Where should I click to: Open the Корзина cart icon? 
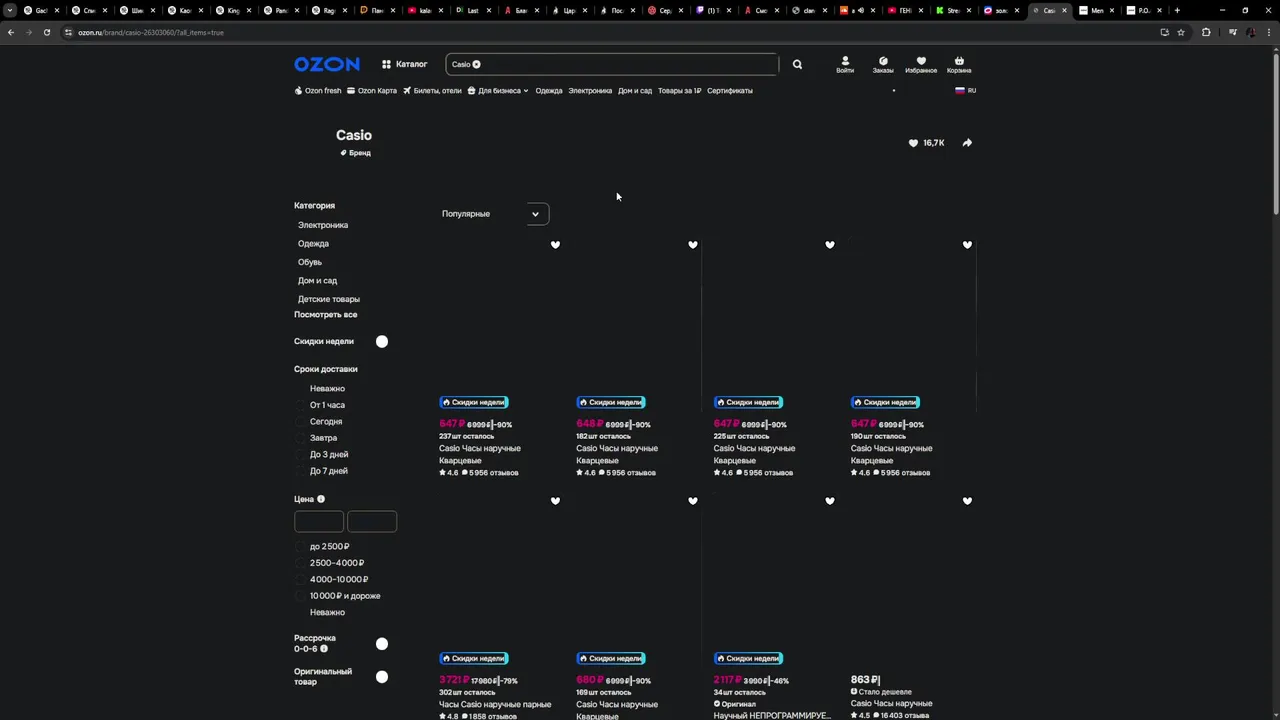coord(959,64)
